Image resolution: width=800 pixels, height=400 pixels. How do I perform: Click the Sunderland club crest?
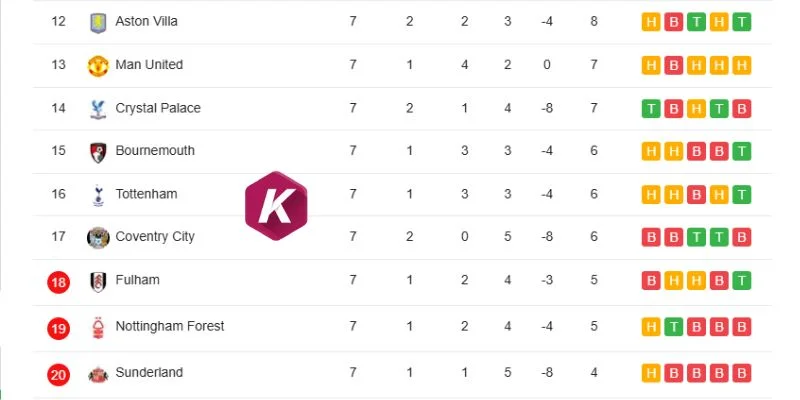[x=98, y=374]
